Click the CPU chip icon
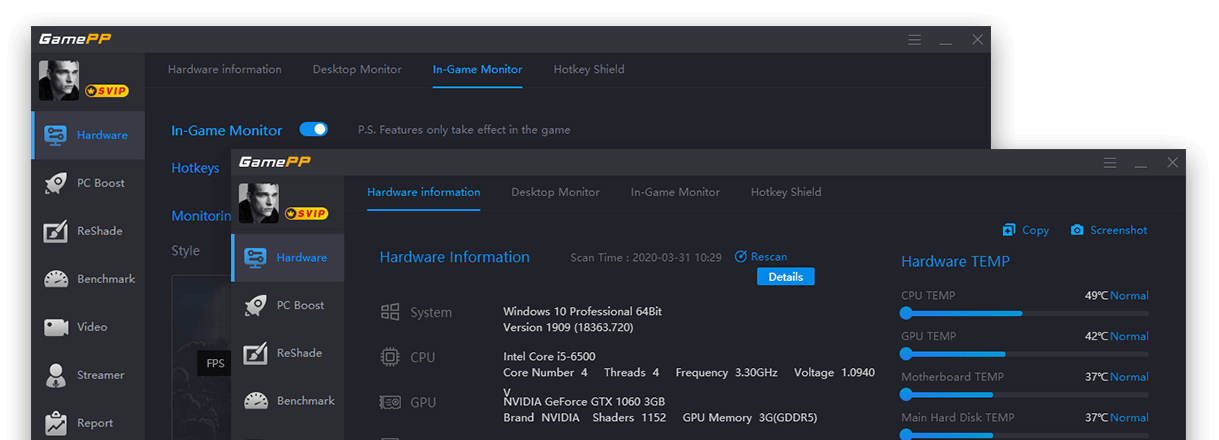This screenshot has width=1219, height=440. (x=390, y=357)
